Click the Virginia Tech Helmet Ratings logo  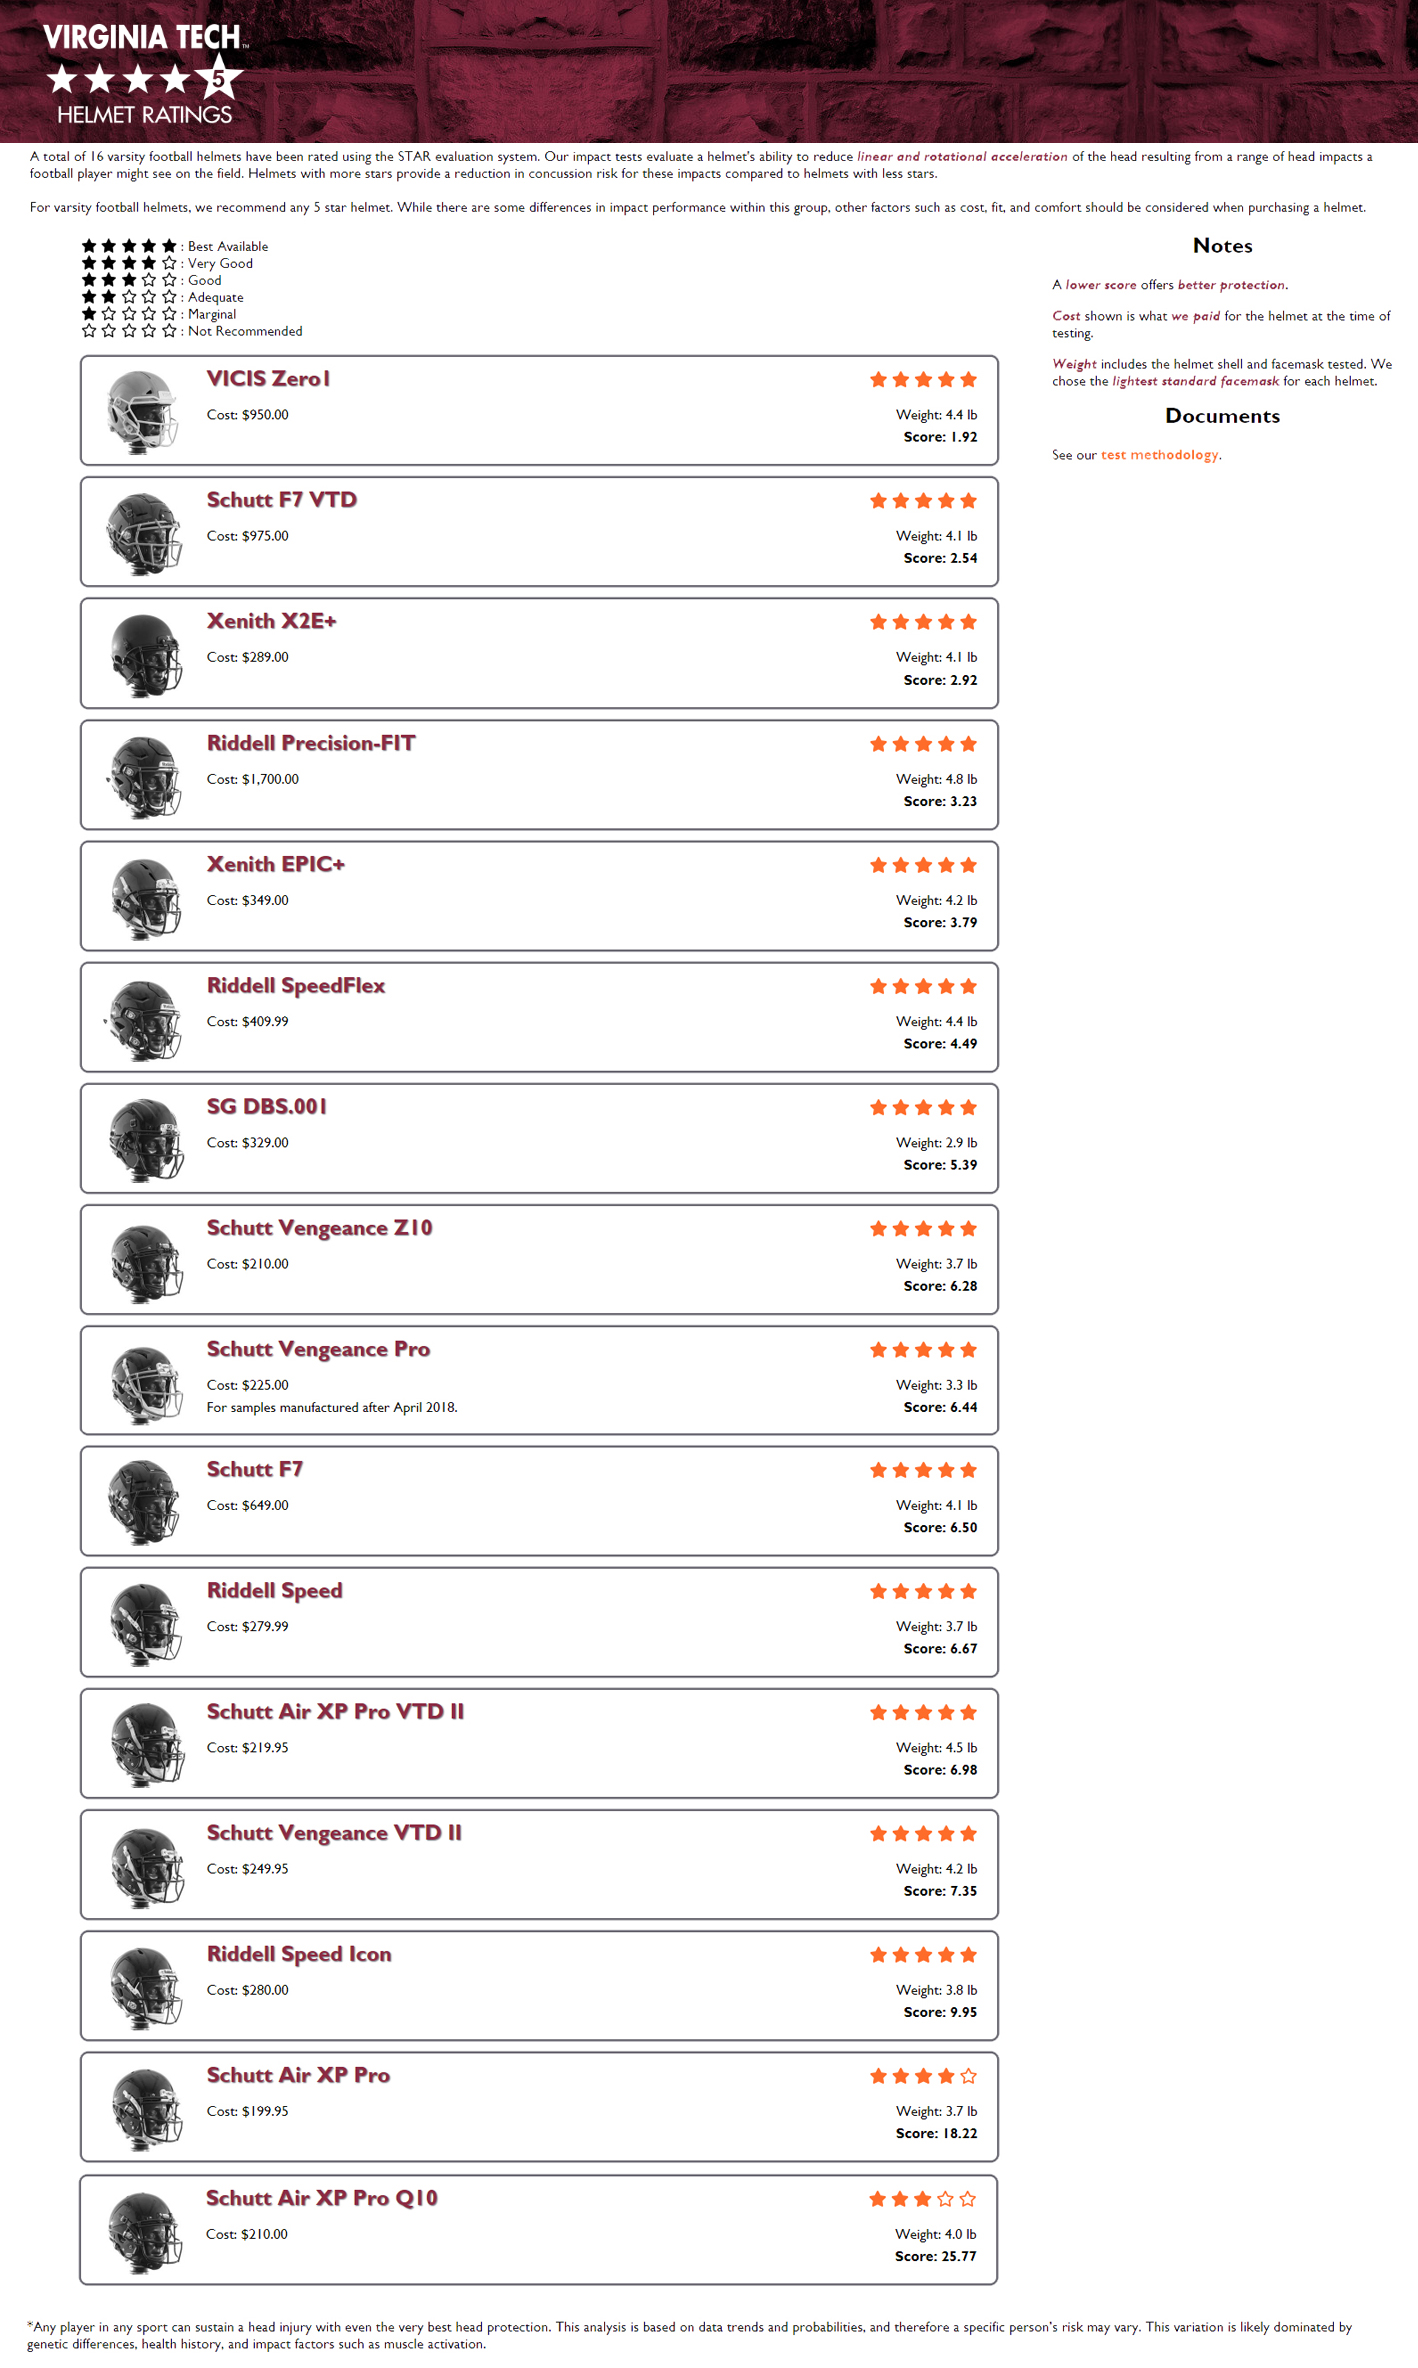145,74
